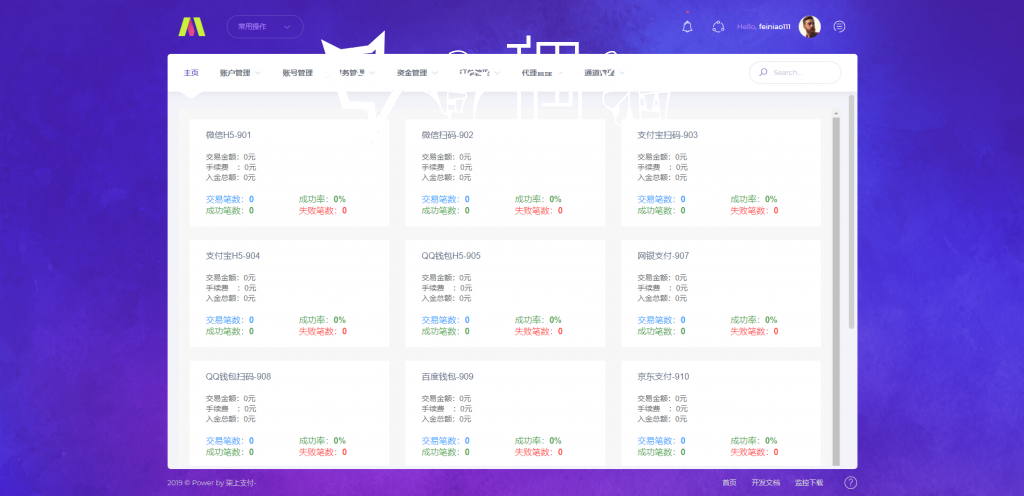Click the magnifier icon in Search box
Image resolution: width=1024 pixels, height=496 pixels.
coord(763,72)
